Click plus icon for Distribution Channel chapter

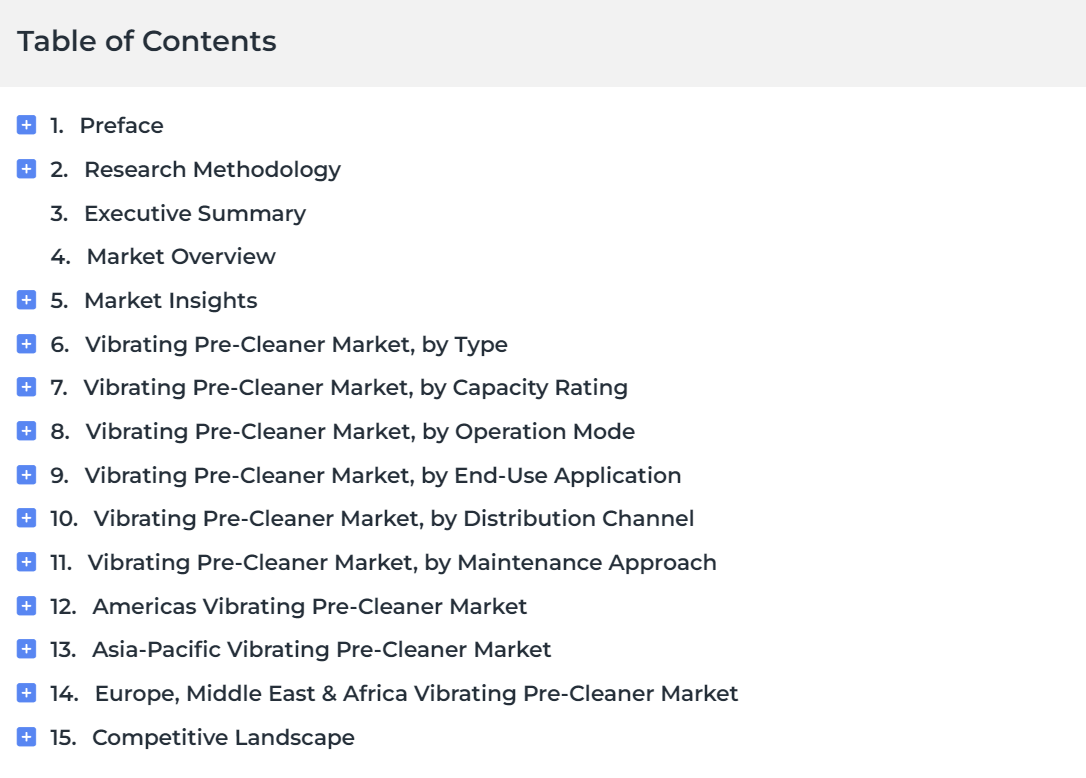coord(26,518)
